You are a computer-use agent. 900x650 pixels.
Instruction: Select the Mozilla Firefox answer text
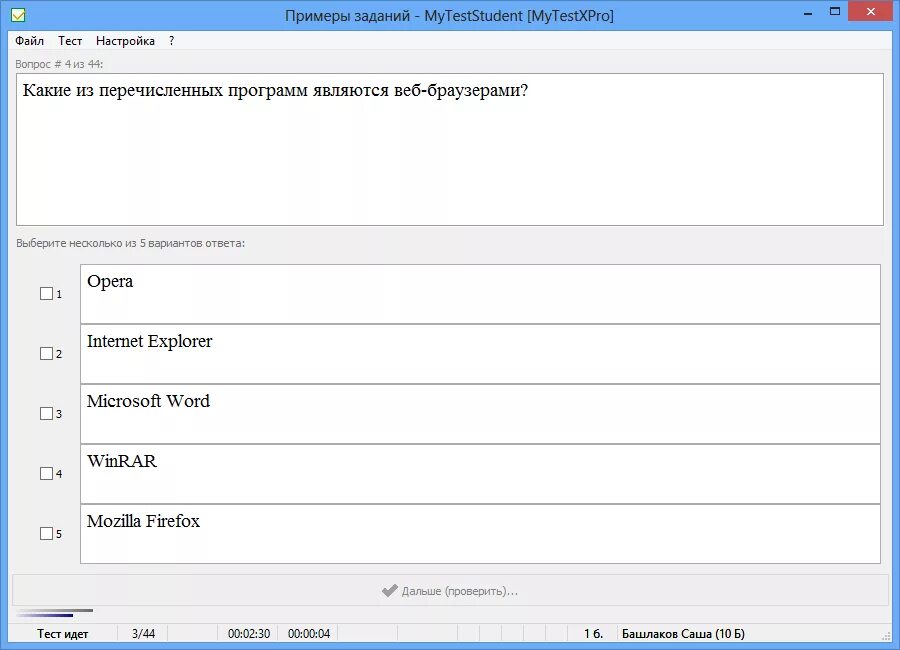[143, 521]
